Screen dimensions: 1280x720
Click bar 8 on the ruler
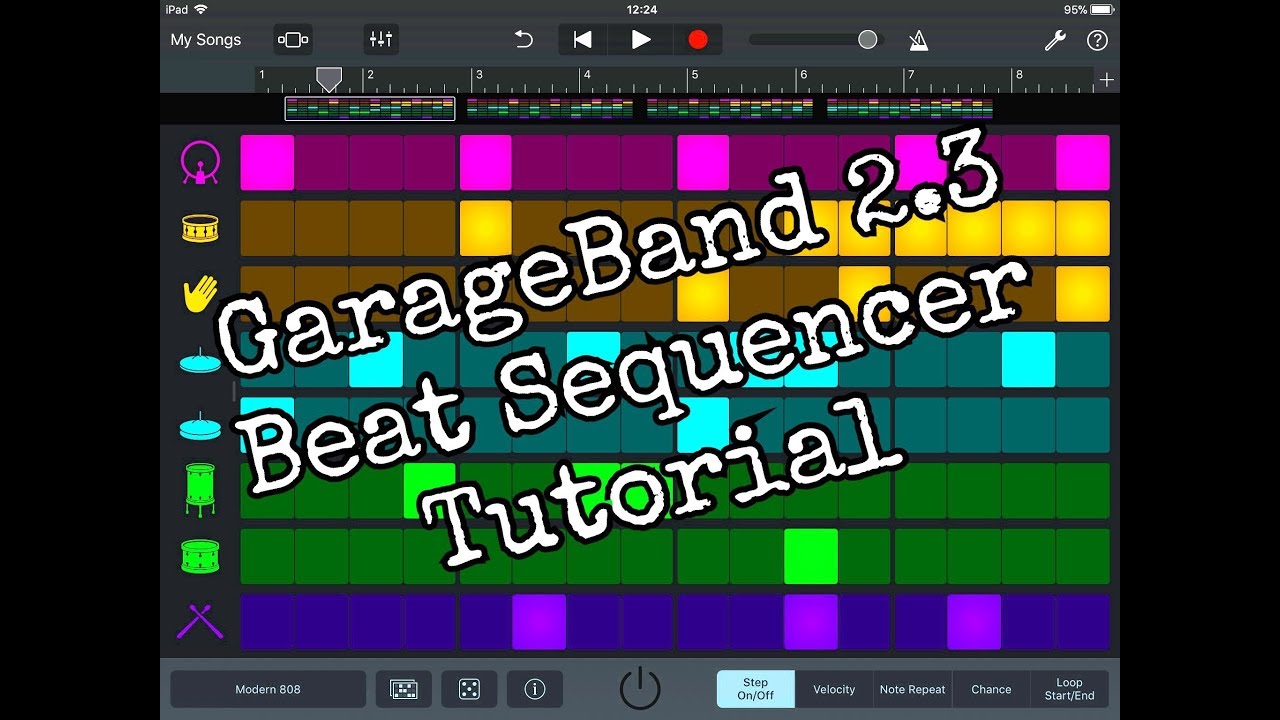click(x=1019, y=75)
